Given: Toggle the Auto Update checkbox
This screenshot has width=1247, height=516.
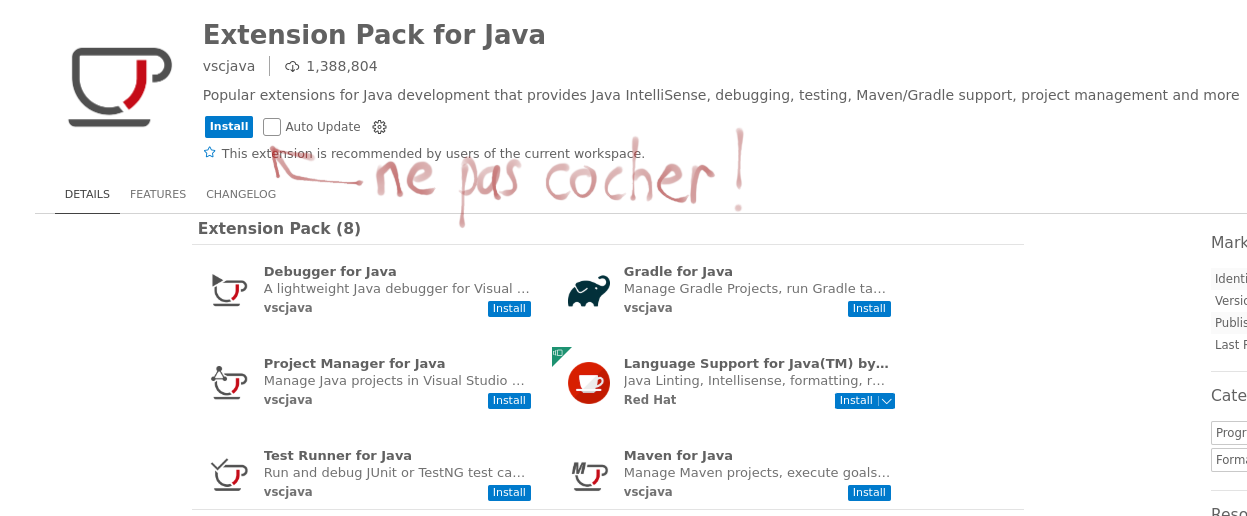Looking at the screenshot, I should click(272, 127).
